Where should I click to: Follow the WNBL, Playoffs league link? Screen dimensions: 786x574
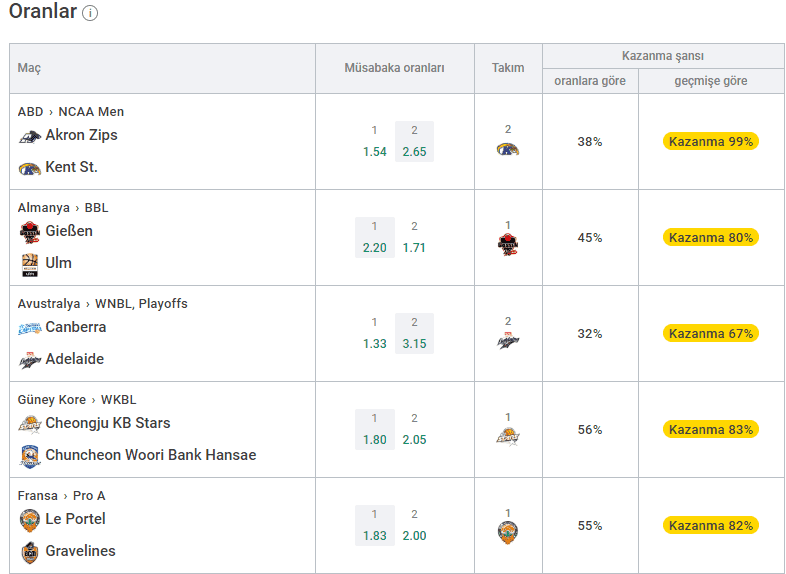coord(141,304)
